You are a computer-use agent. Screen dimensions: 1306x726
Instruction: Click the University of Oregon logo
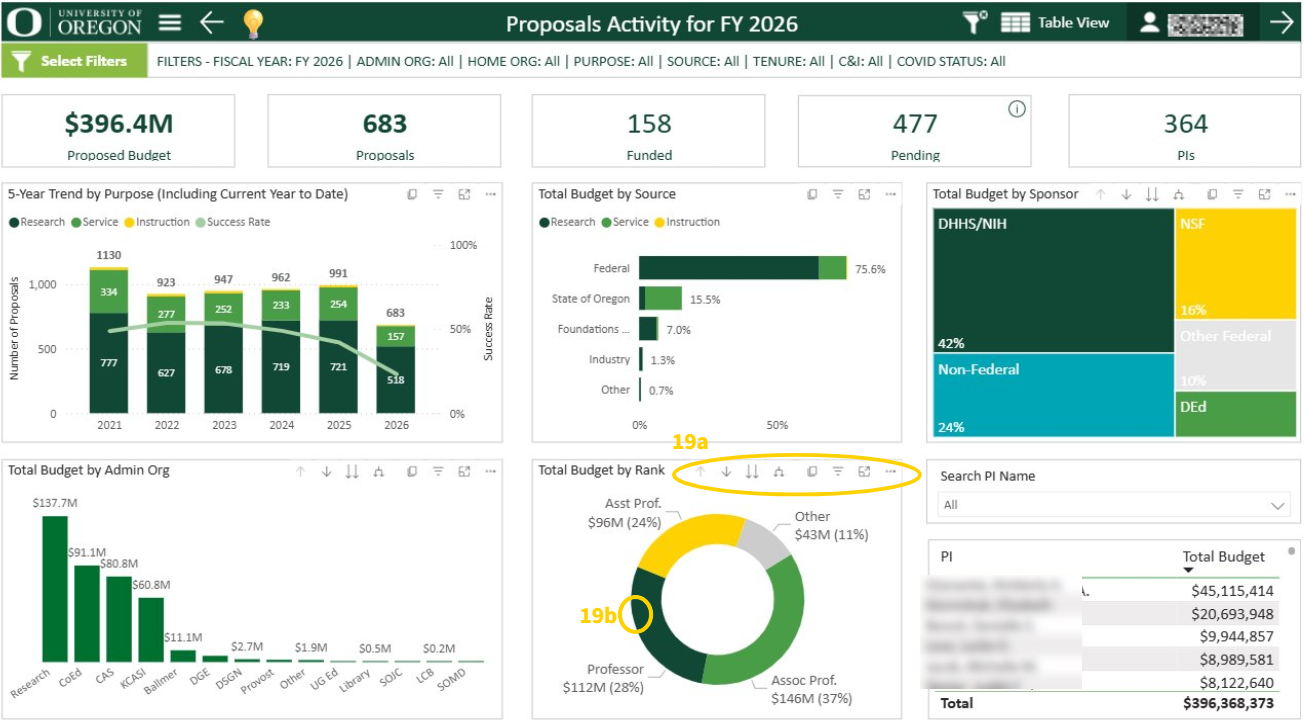[75, 22]
